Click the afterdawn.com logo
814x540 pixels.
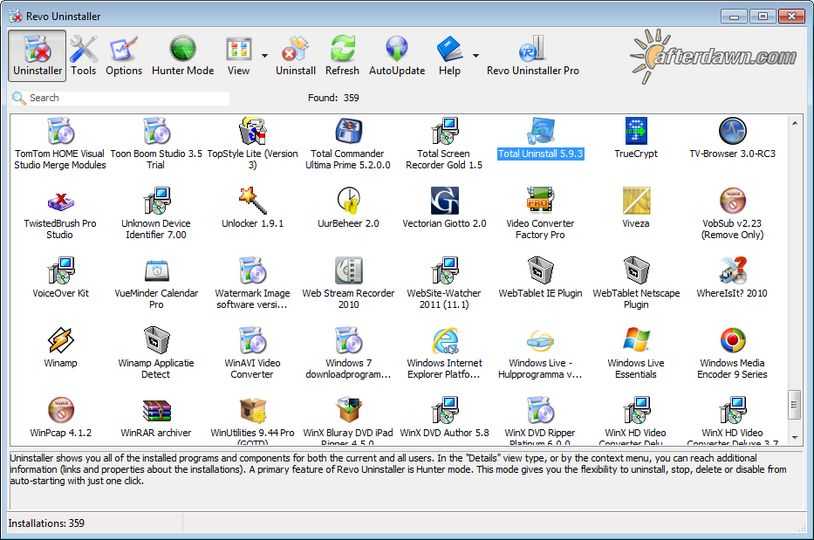pos(713,56)
